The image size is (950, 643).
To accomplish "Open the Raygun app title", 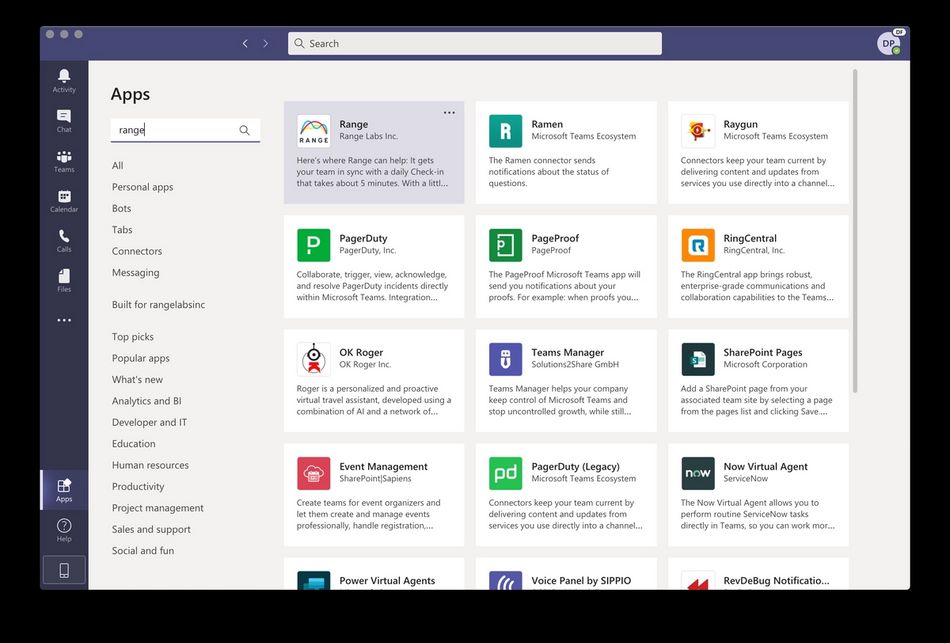I will pyautogui.click(x=740, y=124).
